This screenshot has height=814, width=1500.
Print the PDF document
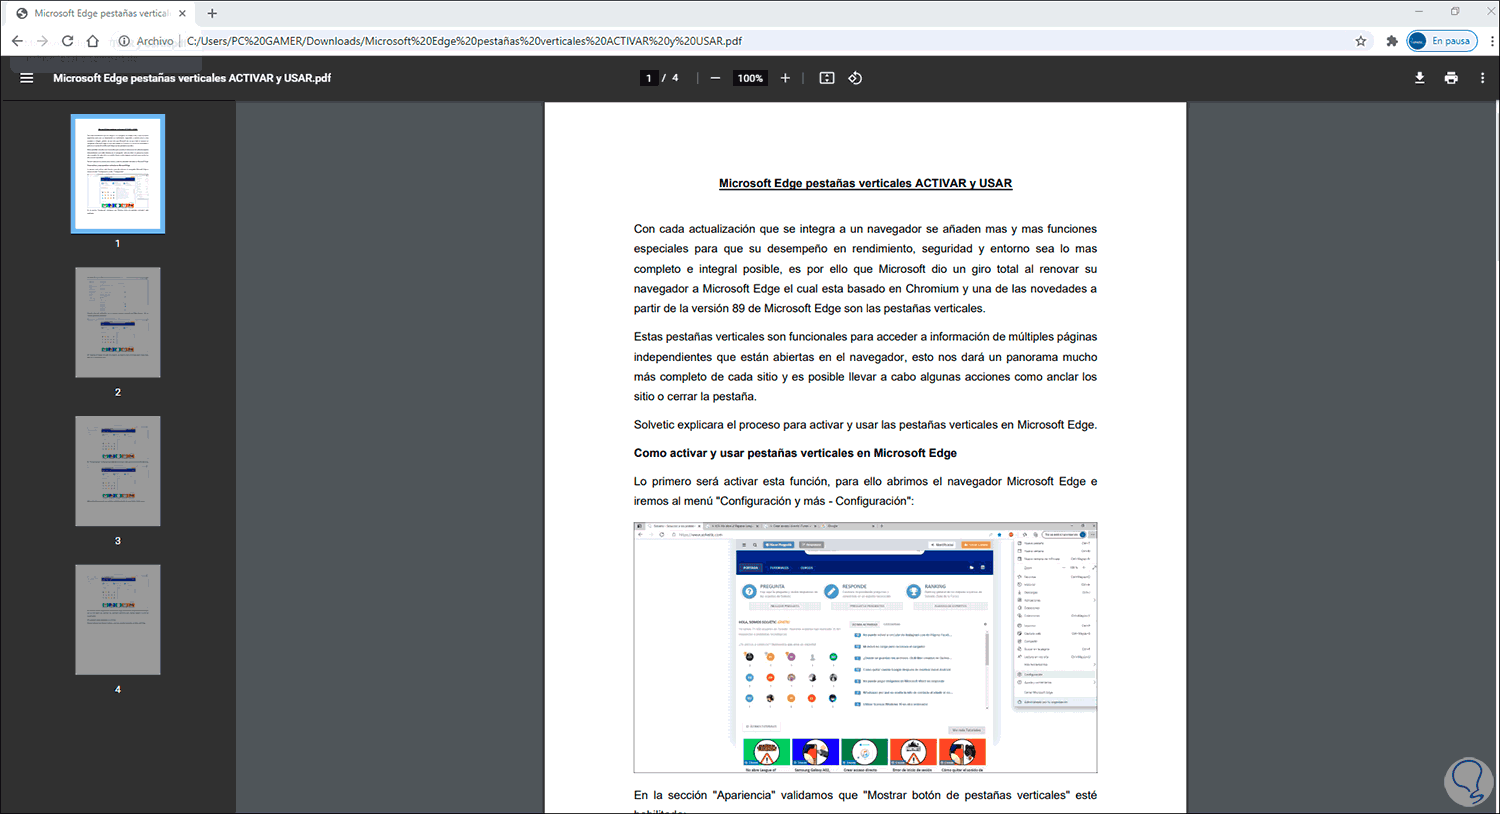[x=1451, y=78]
